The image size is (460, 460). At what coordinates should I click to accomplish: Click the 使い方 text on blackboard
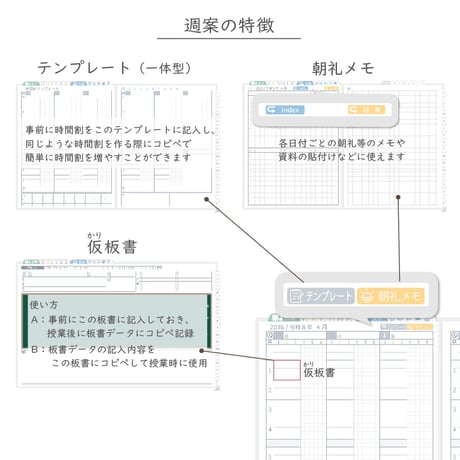pyautogui.click(x=43, y=305)
